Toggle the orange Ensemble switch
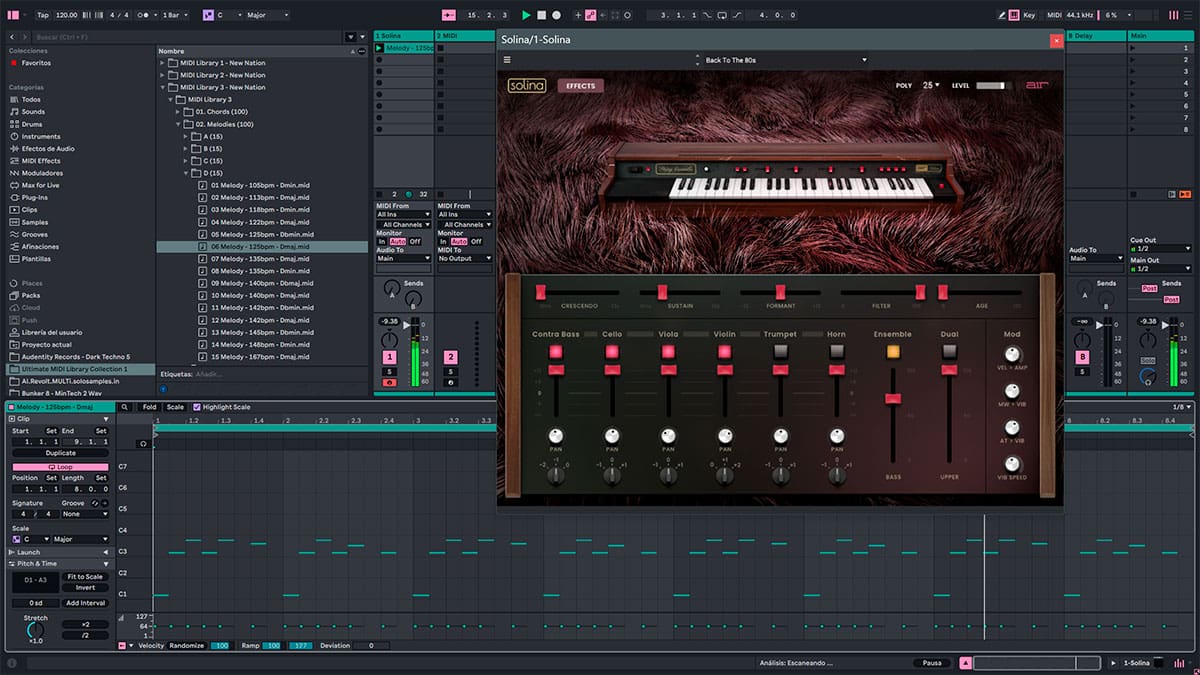1200x675 pixels. (893, 351)
